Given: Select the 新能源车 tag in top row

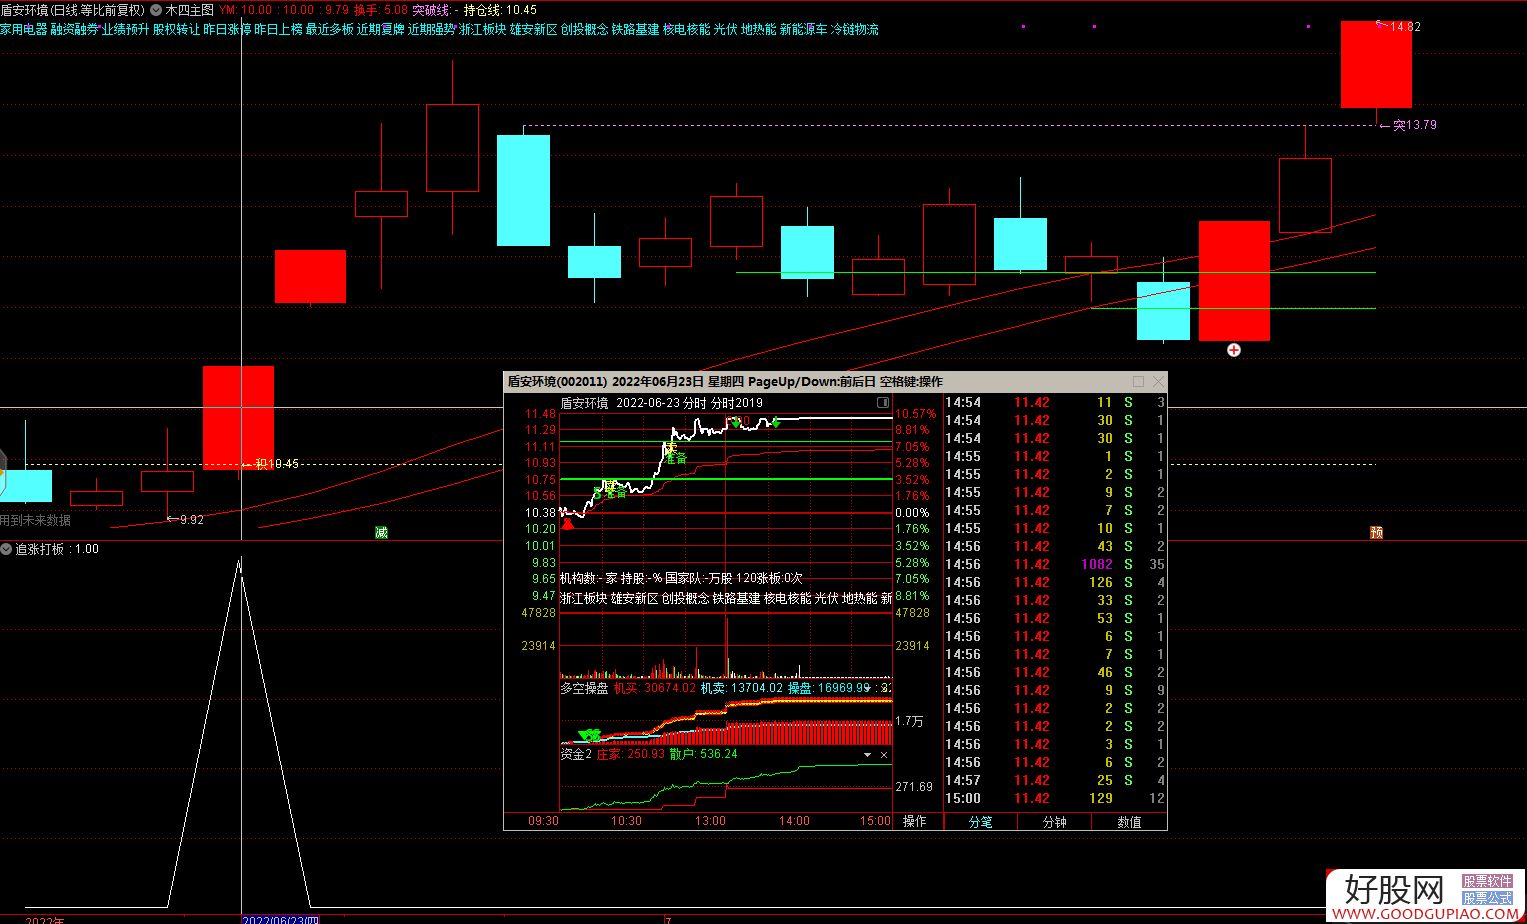Looking at the screenshot, I should 804,30.
